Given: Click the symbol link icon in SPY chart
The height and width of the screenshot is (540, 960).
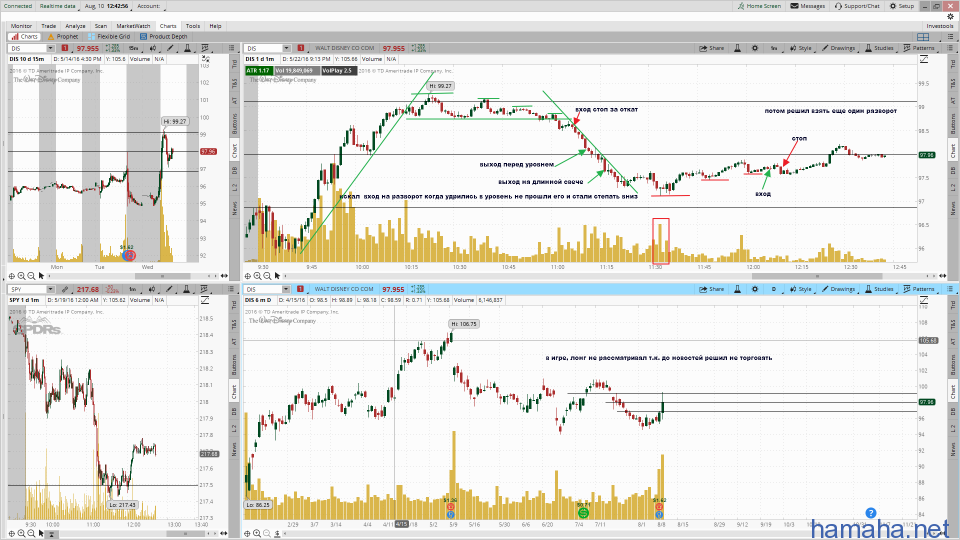Looking at the screenshot, I should pos(64,290).
